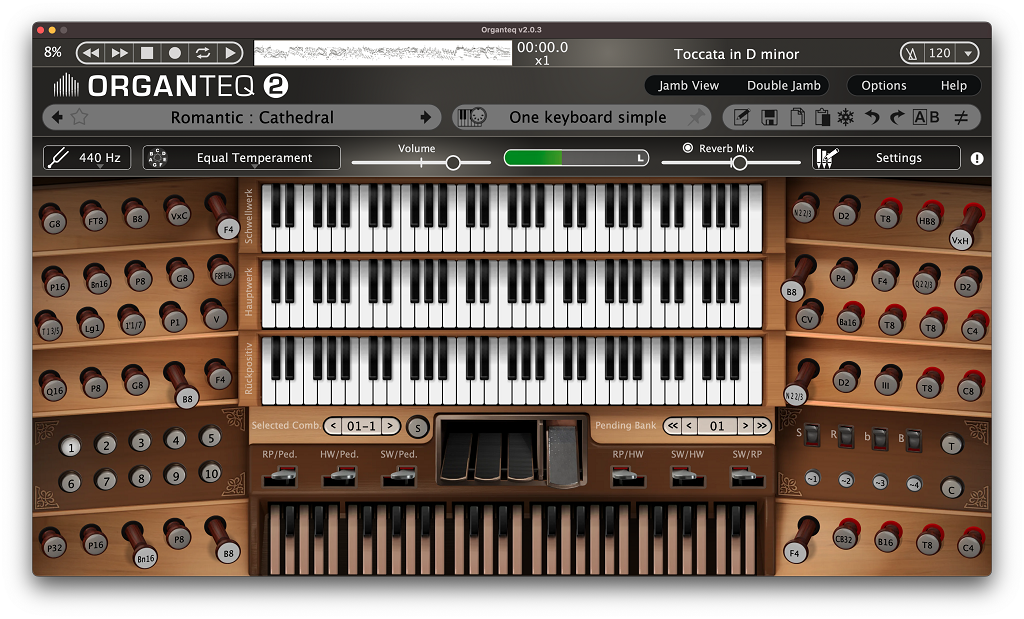The image size is (1024, 619).
Task: Open the One keyboard simple MIDI mapping menu
Action: 588,118
